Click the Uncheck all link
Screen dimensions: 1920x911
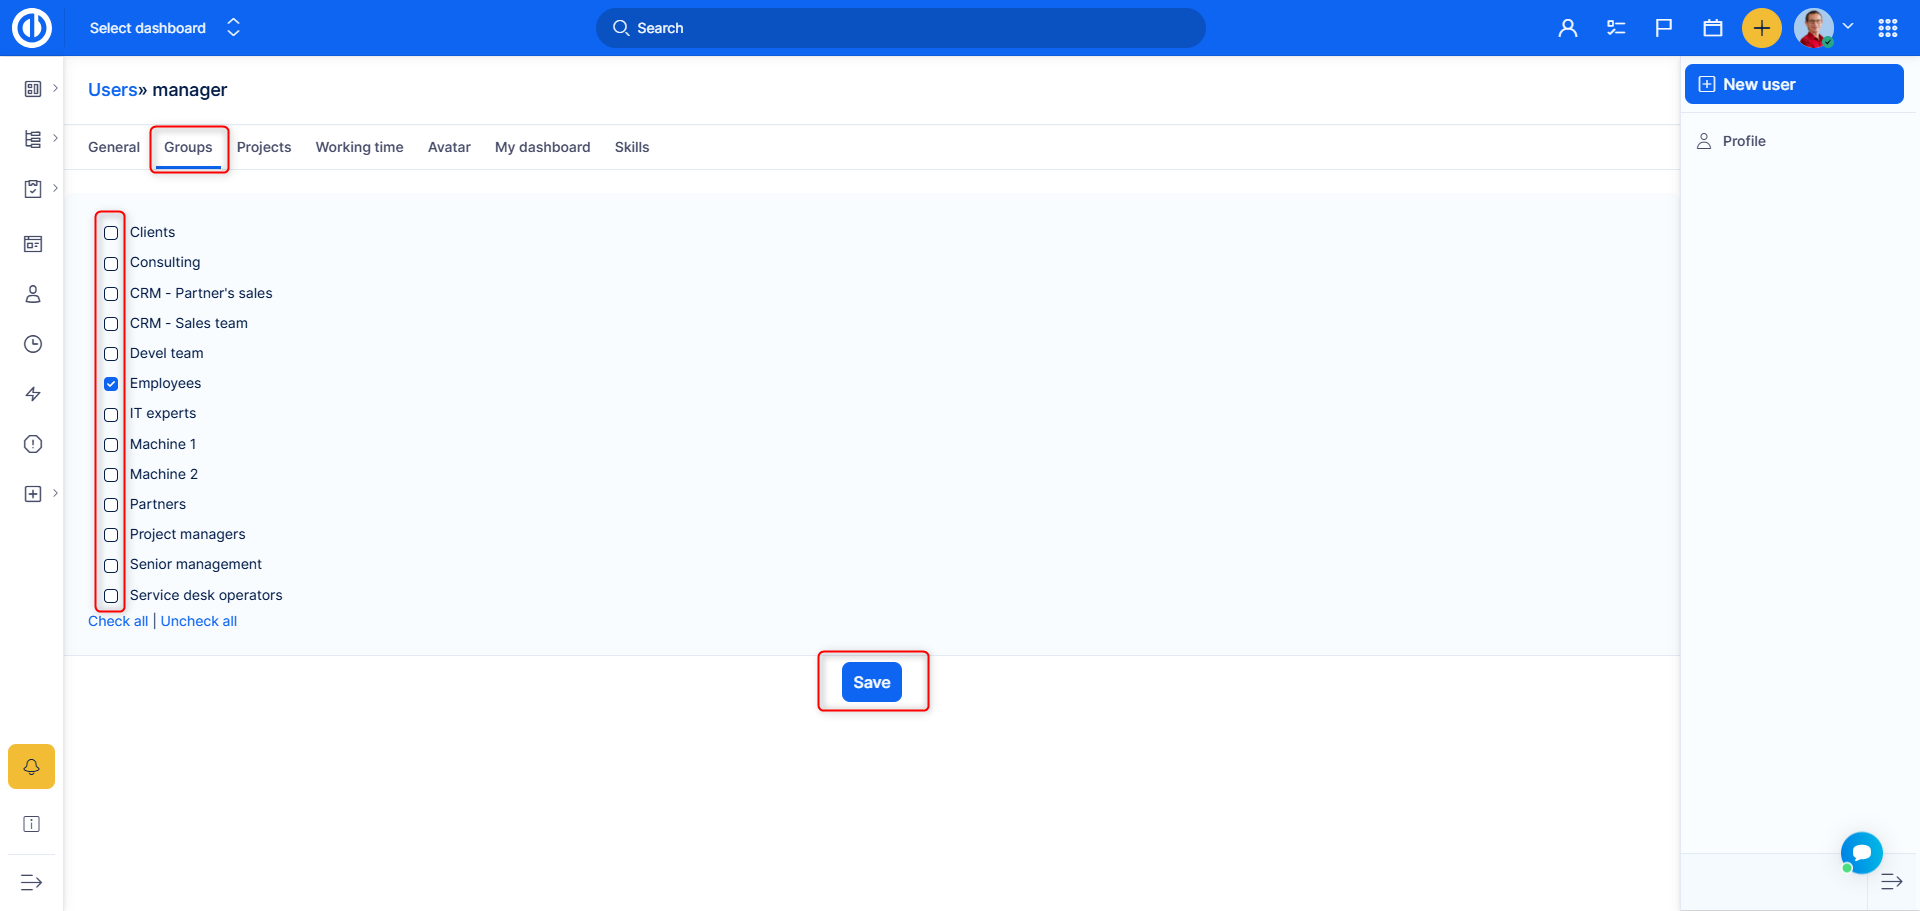click(199, 621)
